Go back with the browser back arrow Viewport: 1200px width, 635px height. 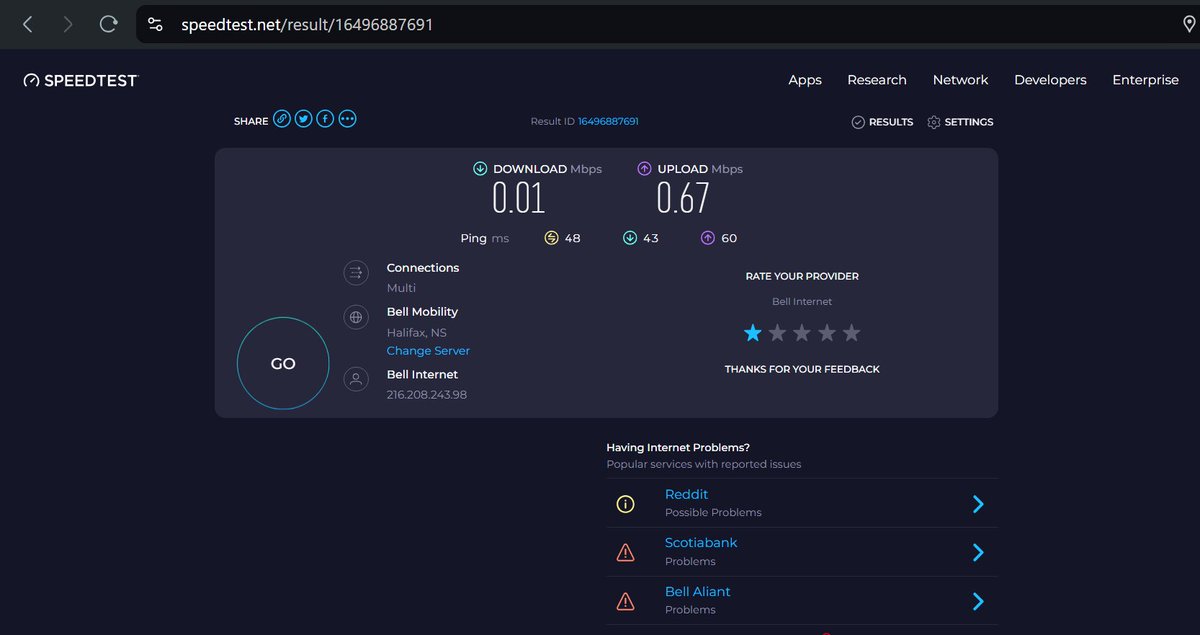tap(27, 24)
